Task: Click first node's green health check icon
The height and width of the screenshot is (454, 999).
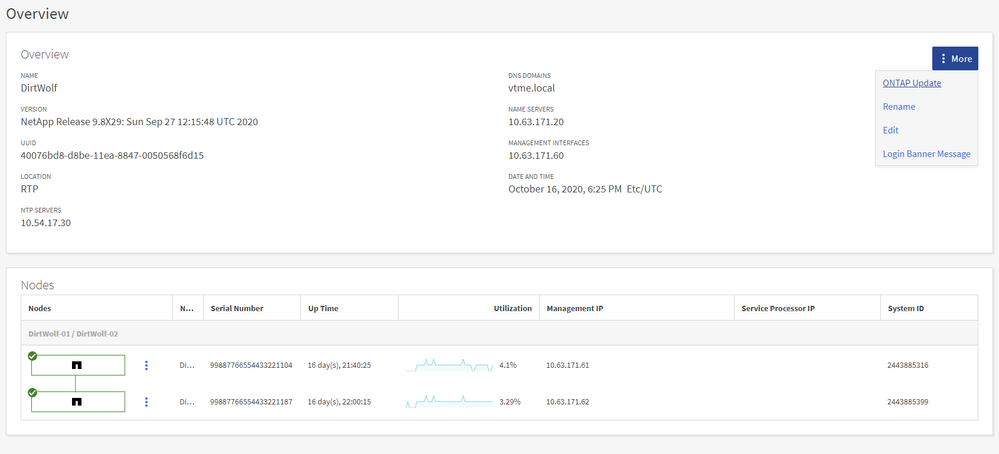Action: 32,355
